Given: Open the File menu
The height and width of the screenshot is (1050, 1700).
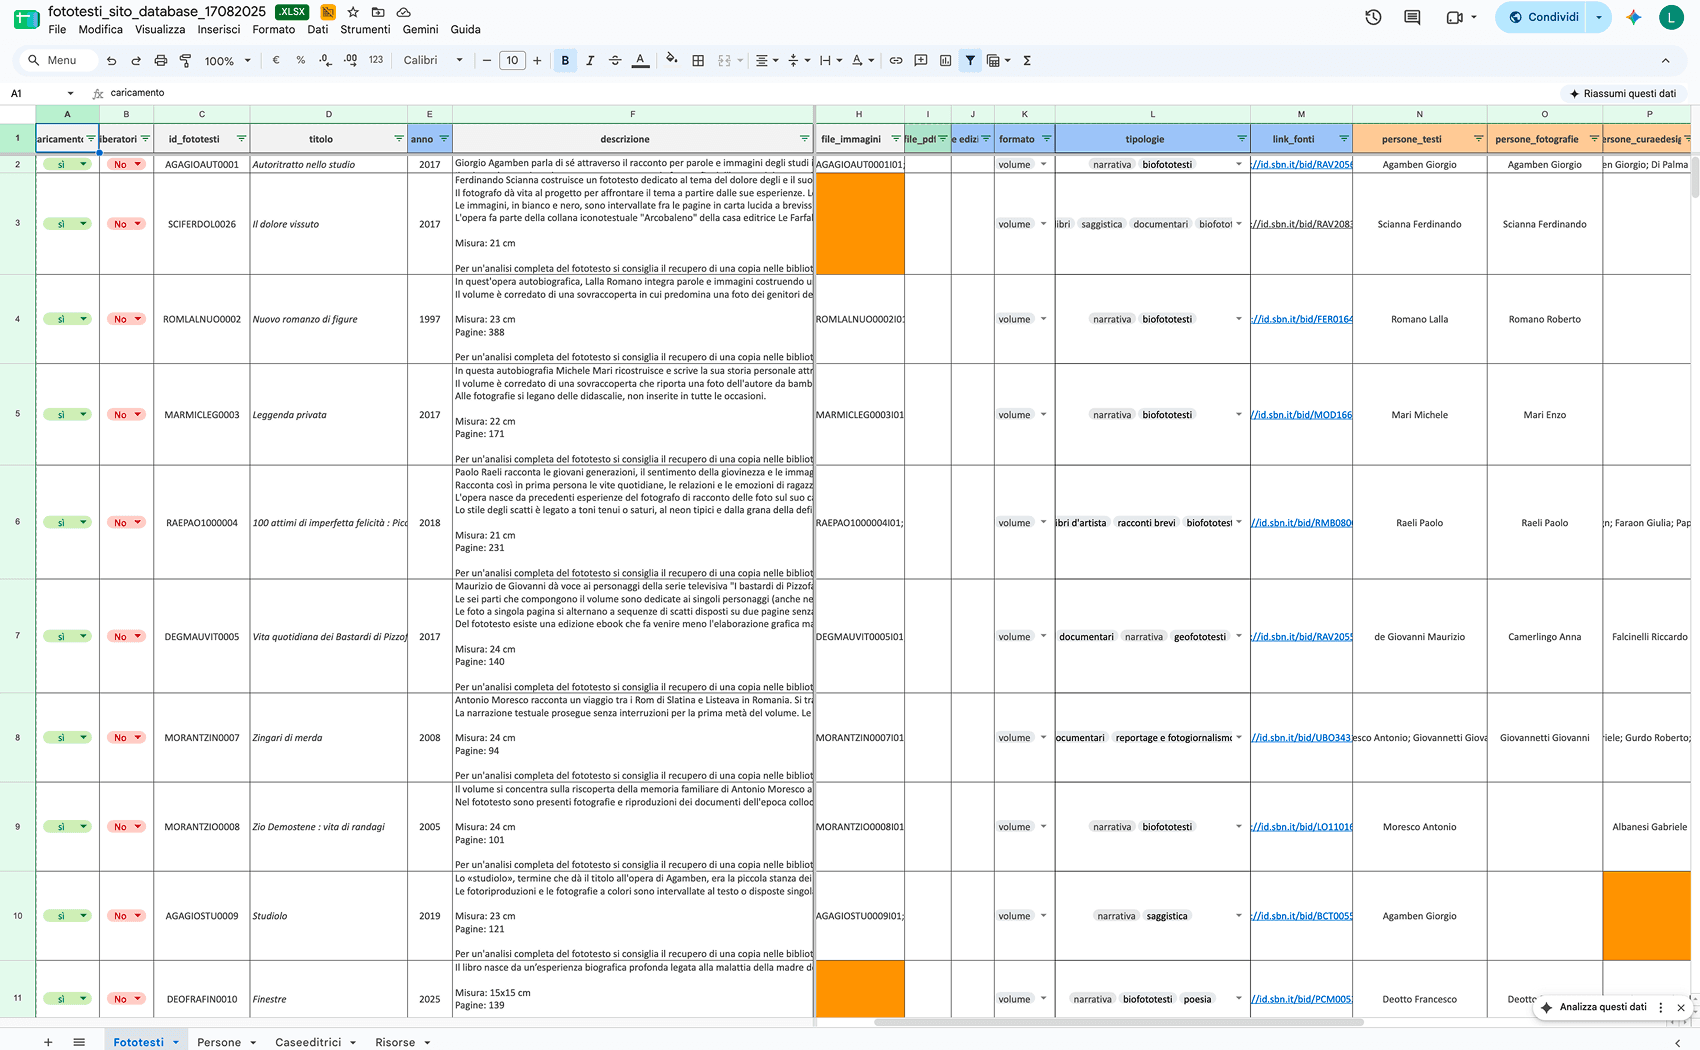Looking at the screenshot, I should click(x=57, y=30).
